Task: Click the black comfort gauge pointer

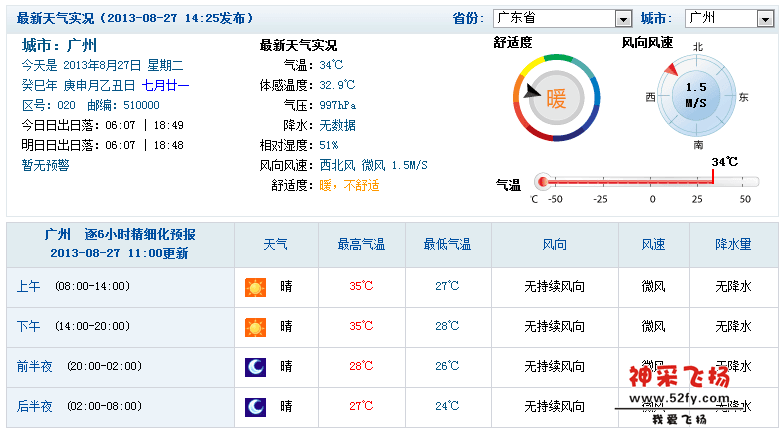Action: [x=532, y=91]
